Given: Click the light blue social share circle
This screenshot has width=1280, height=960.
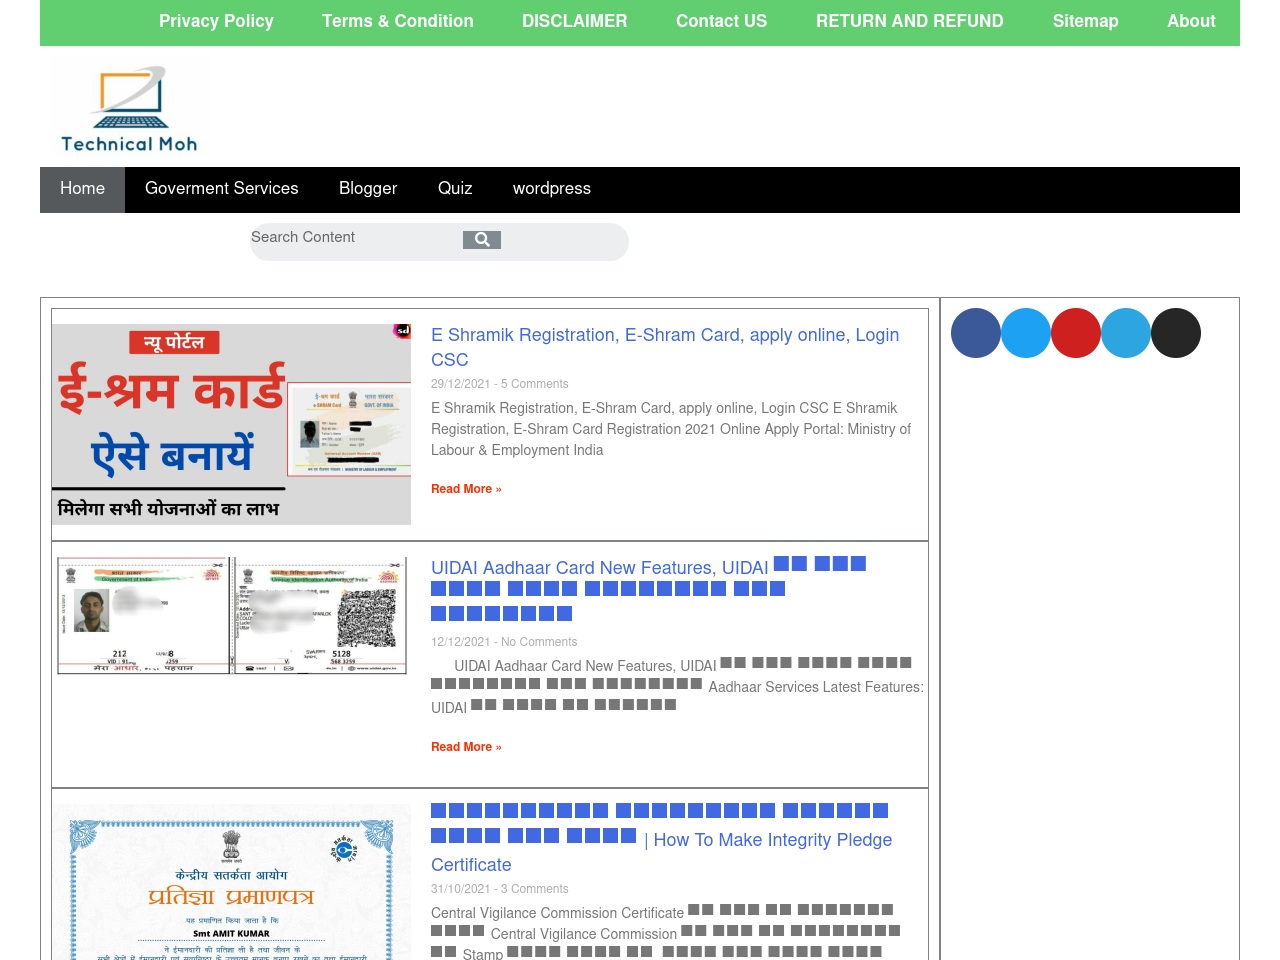Looking at the screenshot, I should (x=1026, y=333).
